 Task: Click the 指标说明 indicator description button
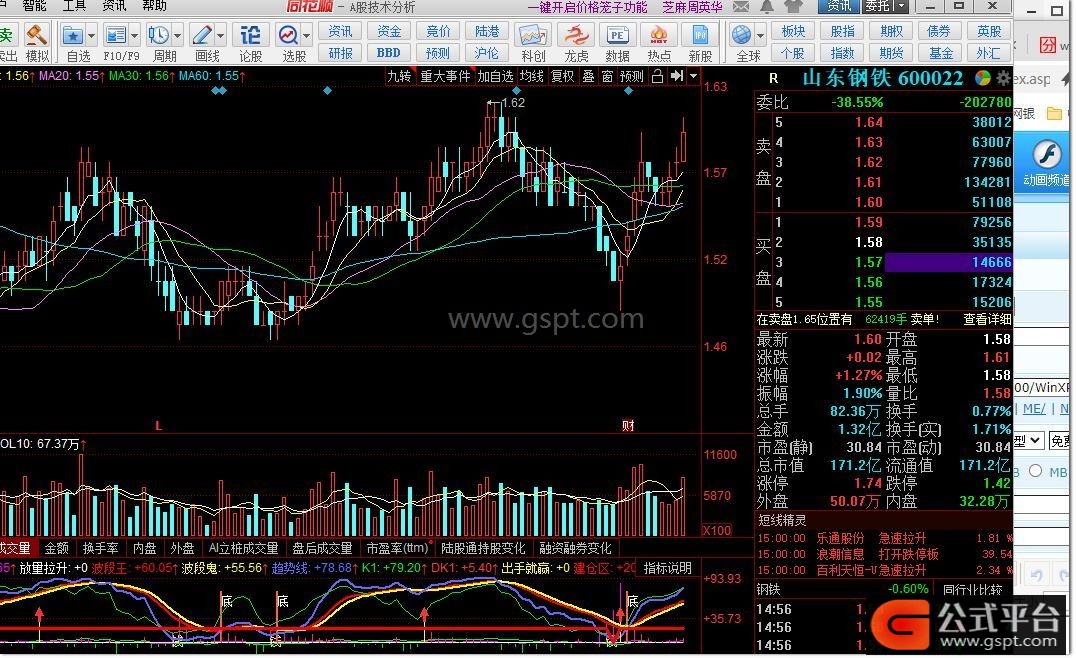coord(667,568)
